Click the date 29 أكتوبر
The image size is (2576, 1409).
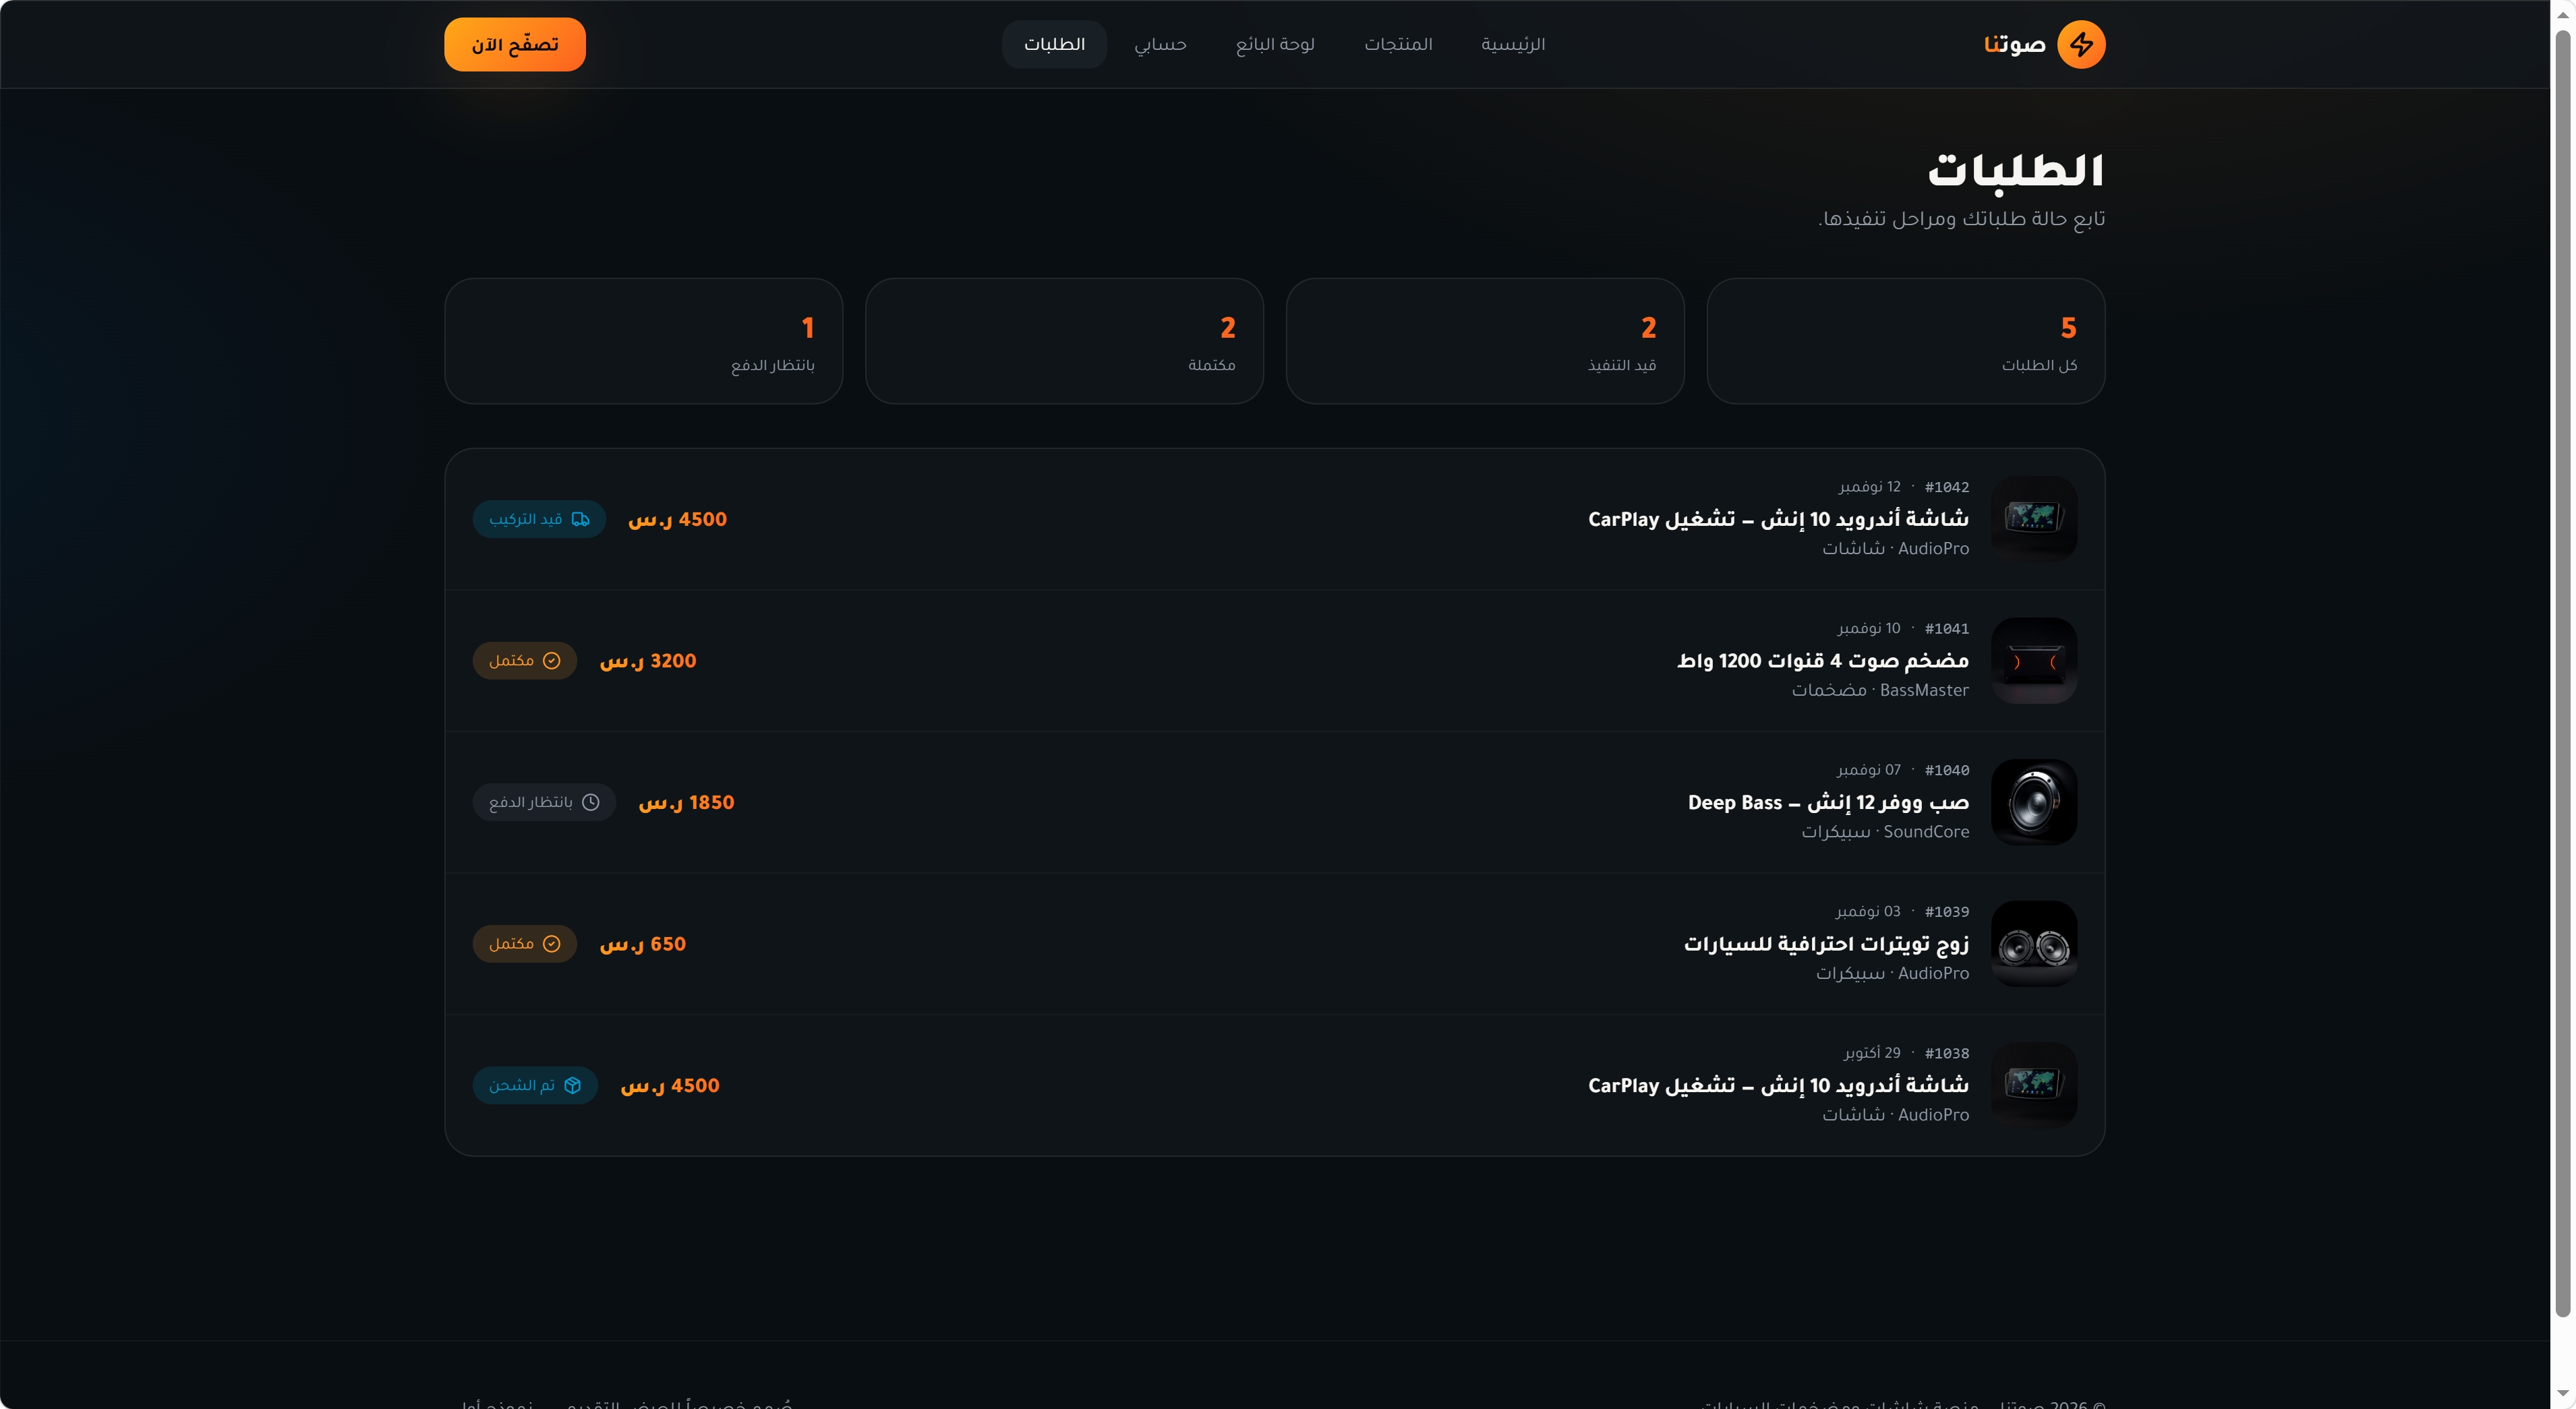(1872, 1053)
